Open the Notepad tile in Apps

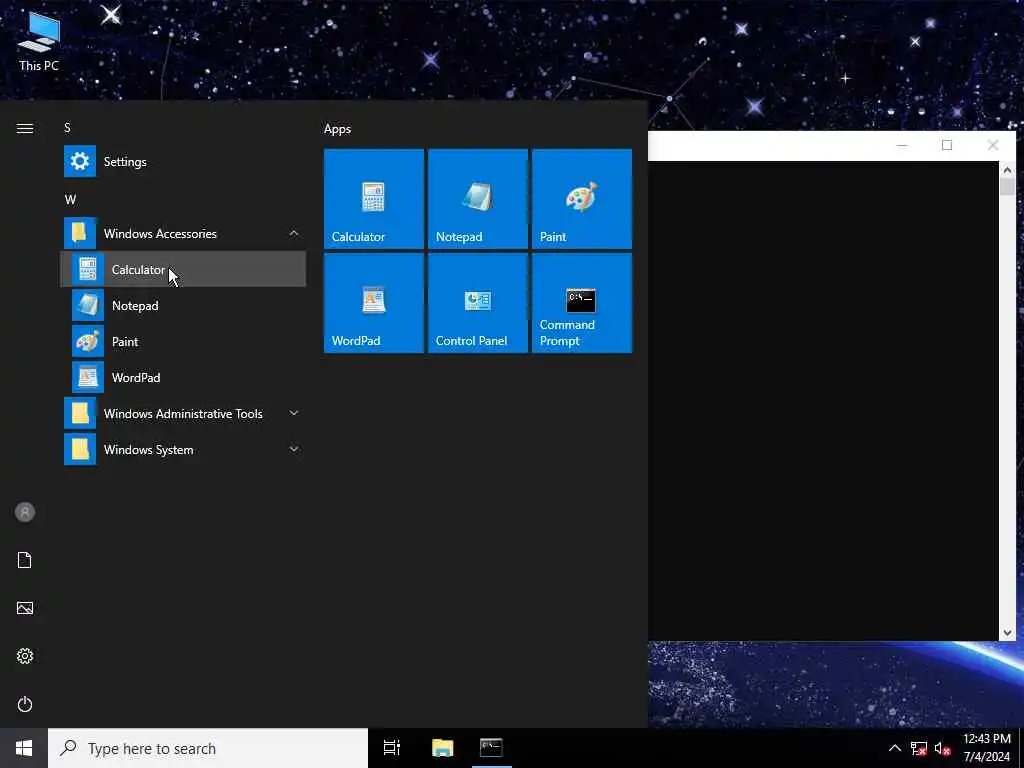tap(477, 199)
